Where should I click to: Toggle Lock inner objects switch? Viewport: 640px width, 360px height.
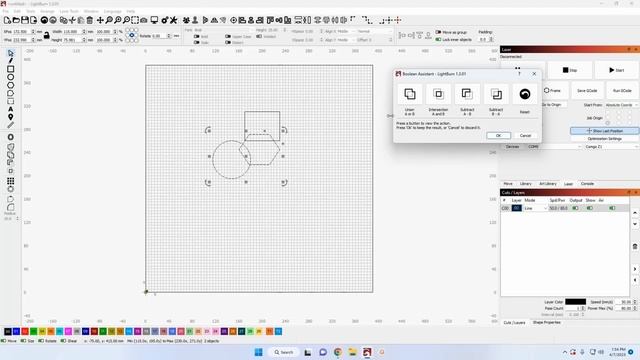[x=438, y=40]
